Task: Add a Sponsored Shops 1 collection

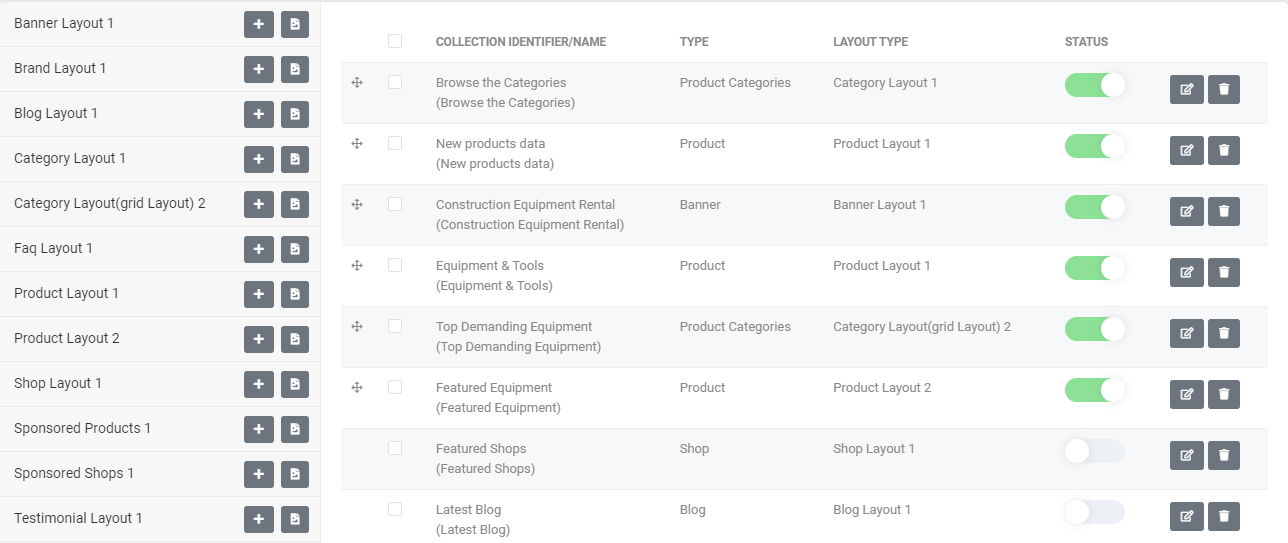Action: (258, 474)
